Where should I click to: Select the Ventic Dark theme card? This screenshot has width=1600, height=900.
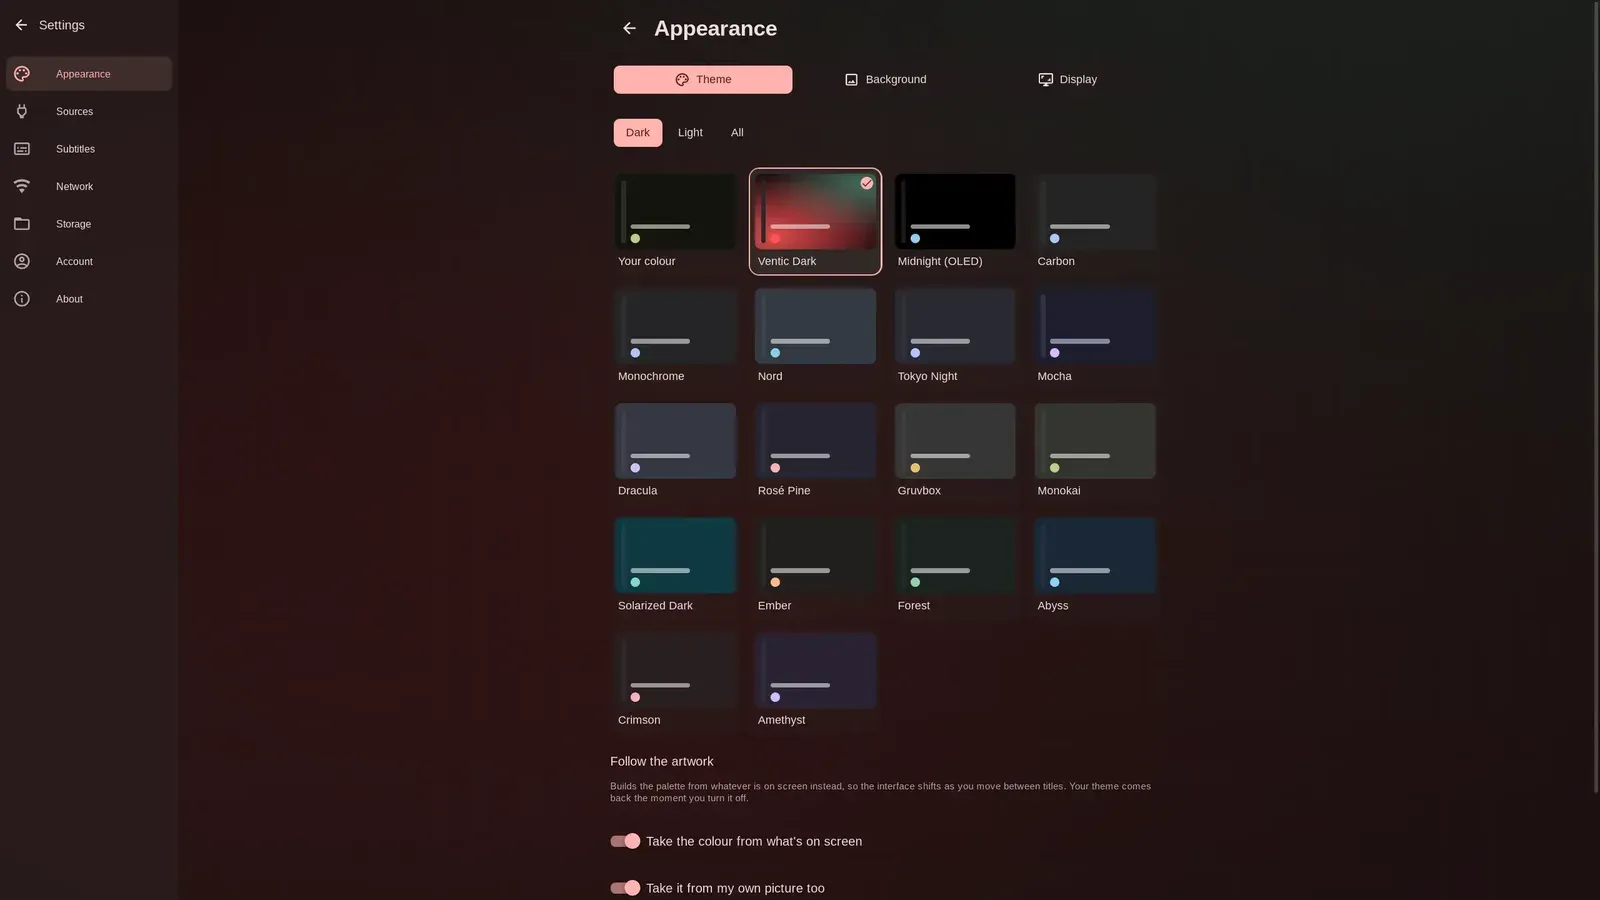tap(815, 221)
